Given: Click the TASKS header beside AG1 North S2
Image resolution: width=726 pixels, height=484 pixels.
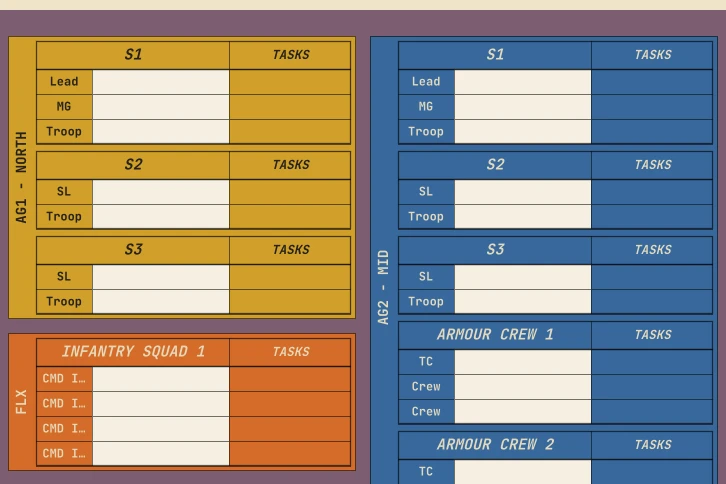Looking at the screenshot, I should pos(291,165).
